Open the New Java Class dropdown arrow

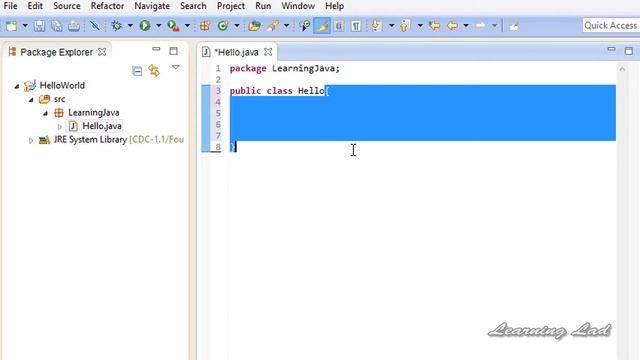point(237,26)
